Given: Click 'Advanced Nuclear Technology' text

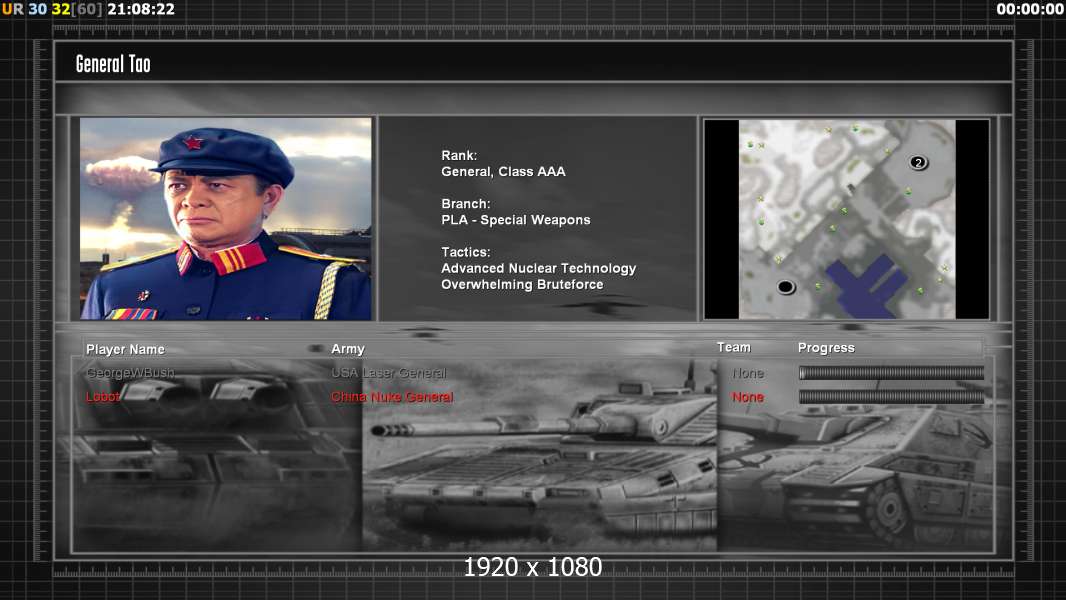Looking at the screenshot, I should 538,268.
